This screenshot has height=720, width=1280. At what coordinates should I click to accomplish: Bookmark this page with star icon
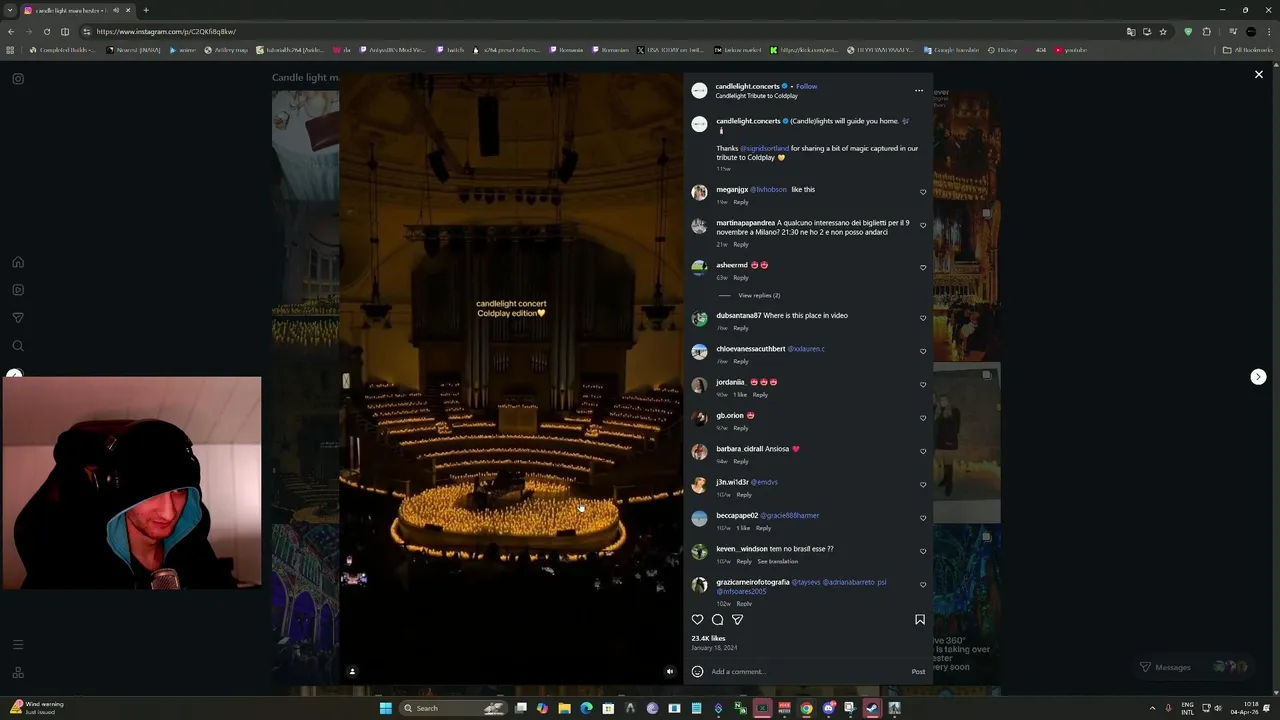(1163, 31)
